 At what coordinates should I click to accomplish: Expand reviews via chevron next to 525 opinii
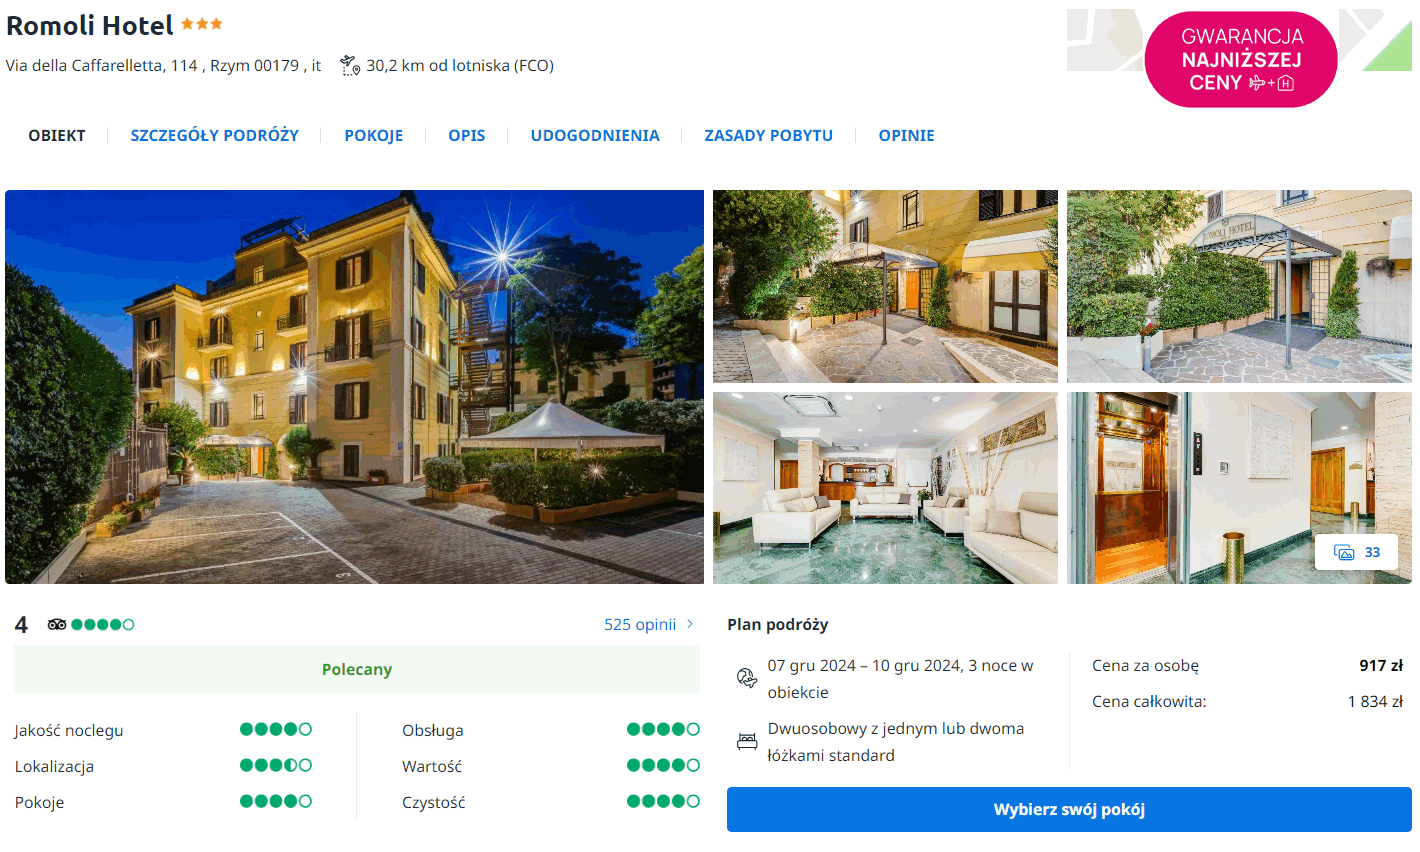point(690,624)
